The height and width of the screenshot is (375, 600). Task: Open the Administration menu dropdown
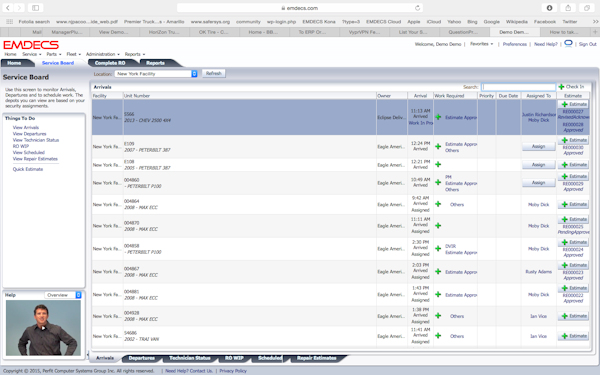(103, 54)
